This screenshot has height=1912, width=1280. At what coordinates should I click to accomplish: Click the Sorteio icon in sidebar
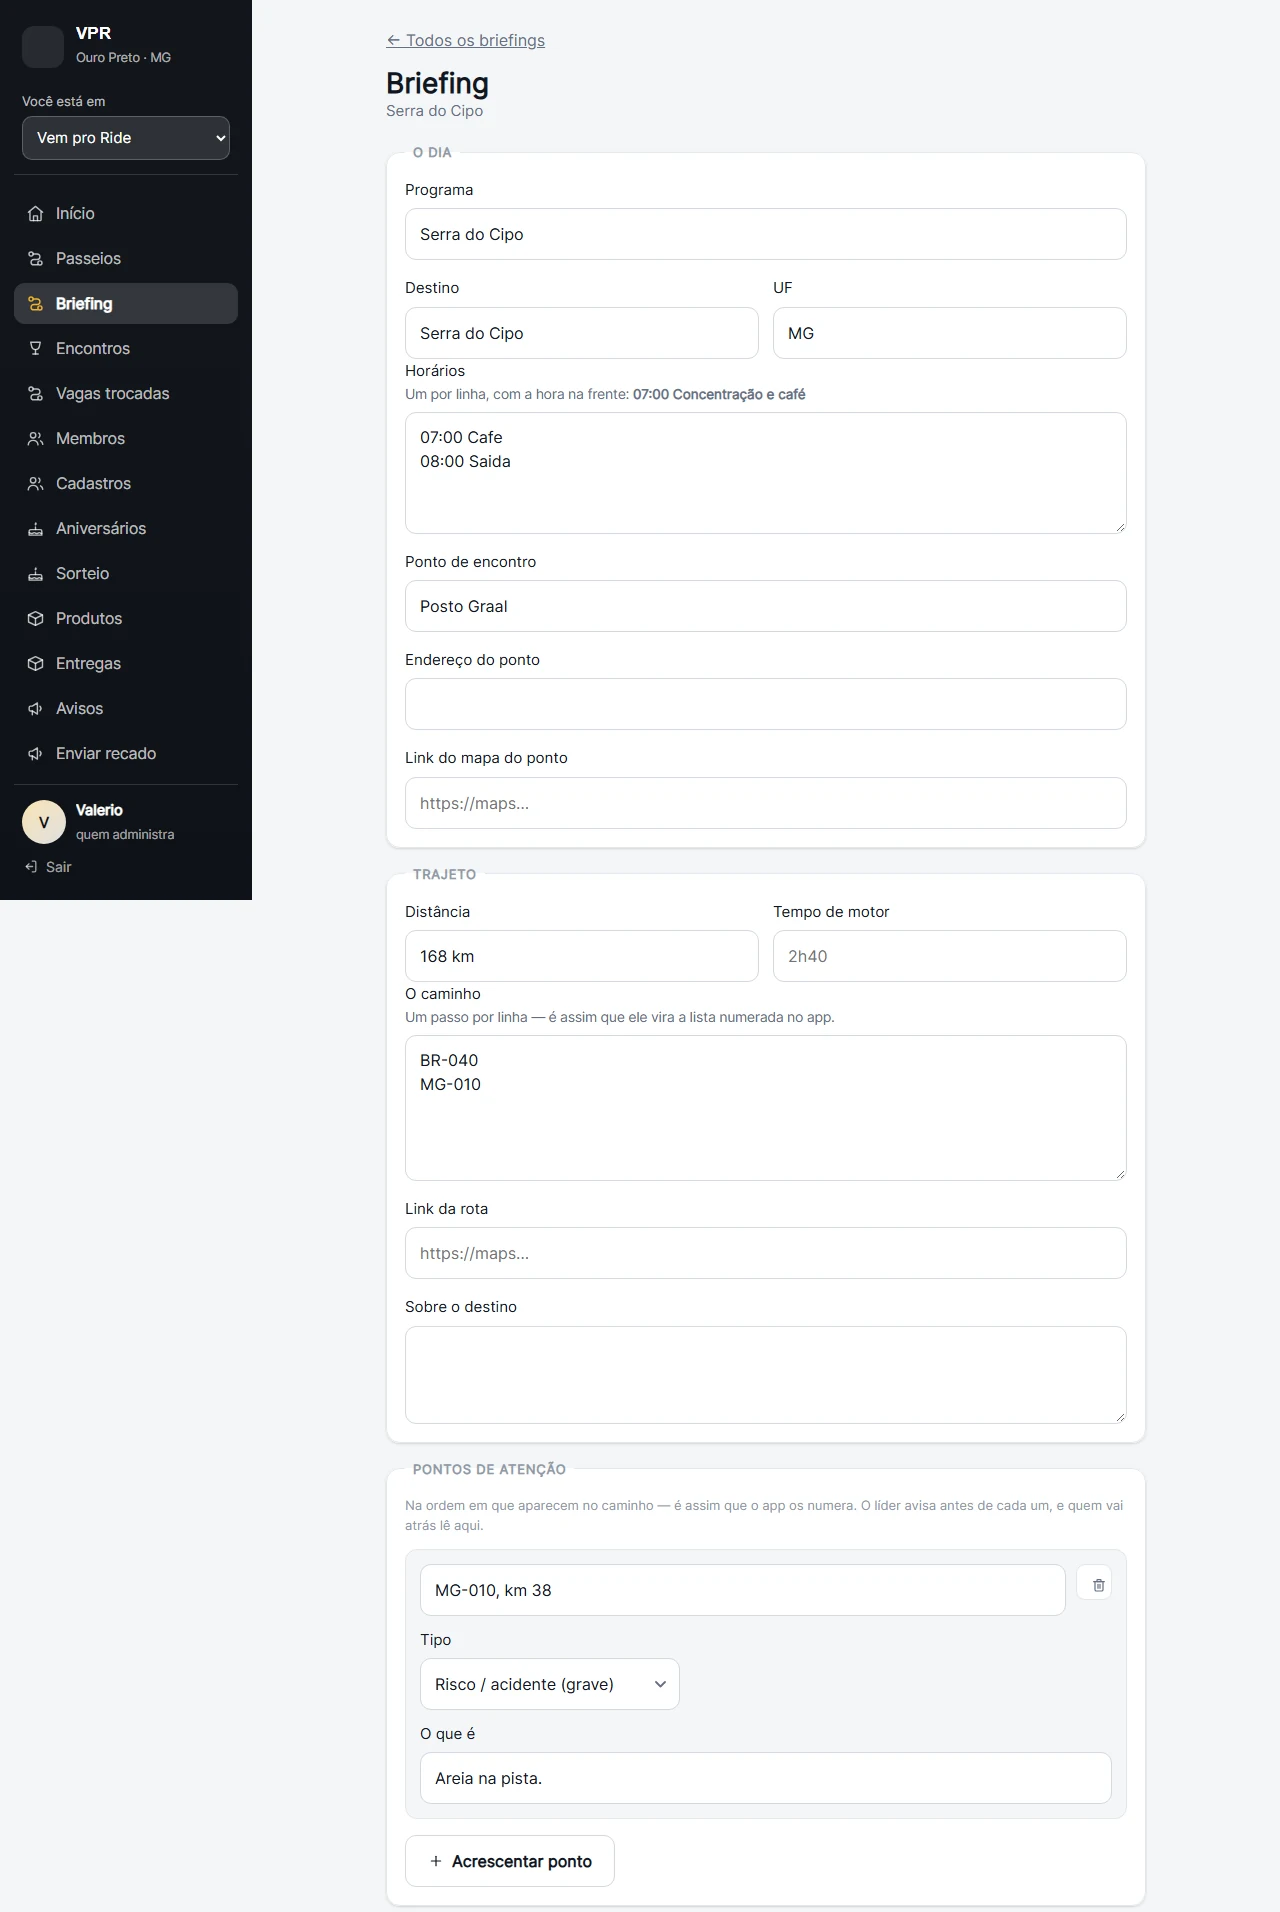(35, 574)
